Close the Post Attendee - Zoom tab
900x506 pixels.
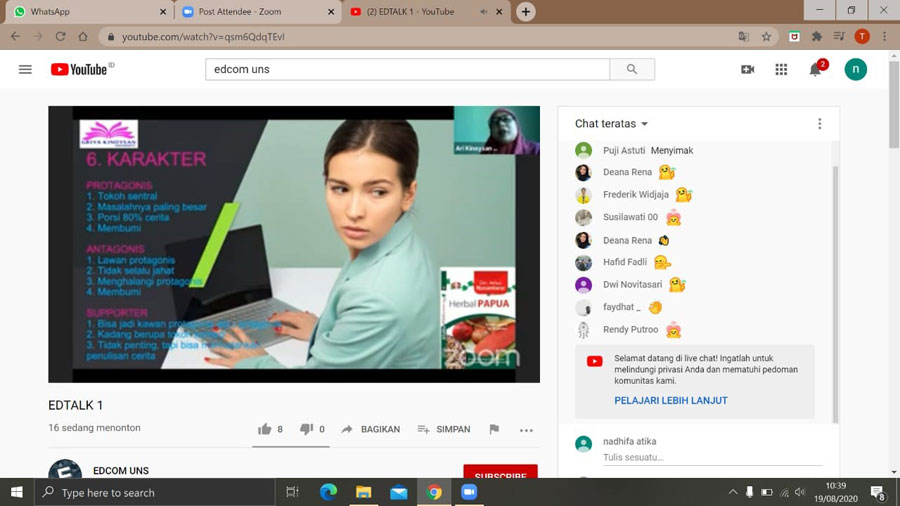[331, 11]
